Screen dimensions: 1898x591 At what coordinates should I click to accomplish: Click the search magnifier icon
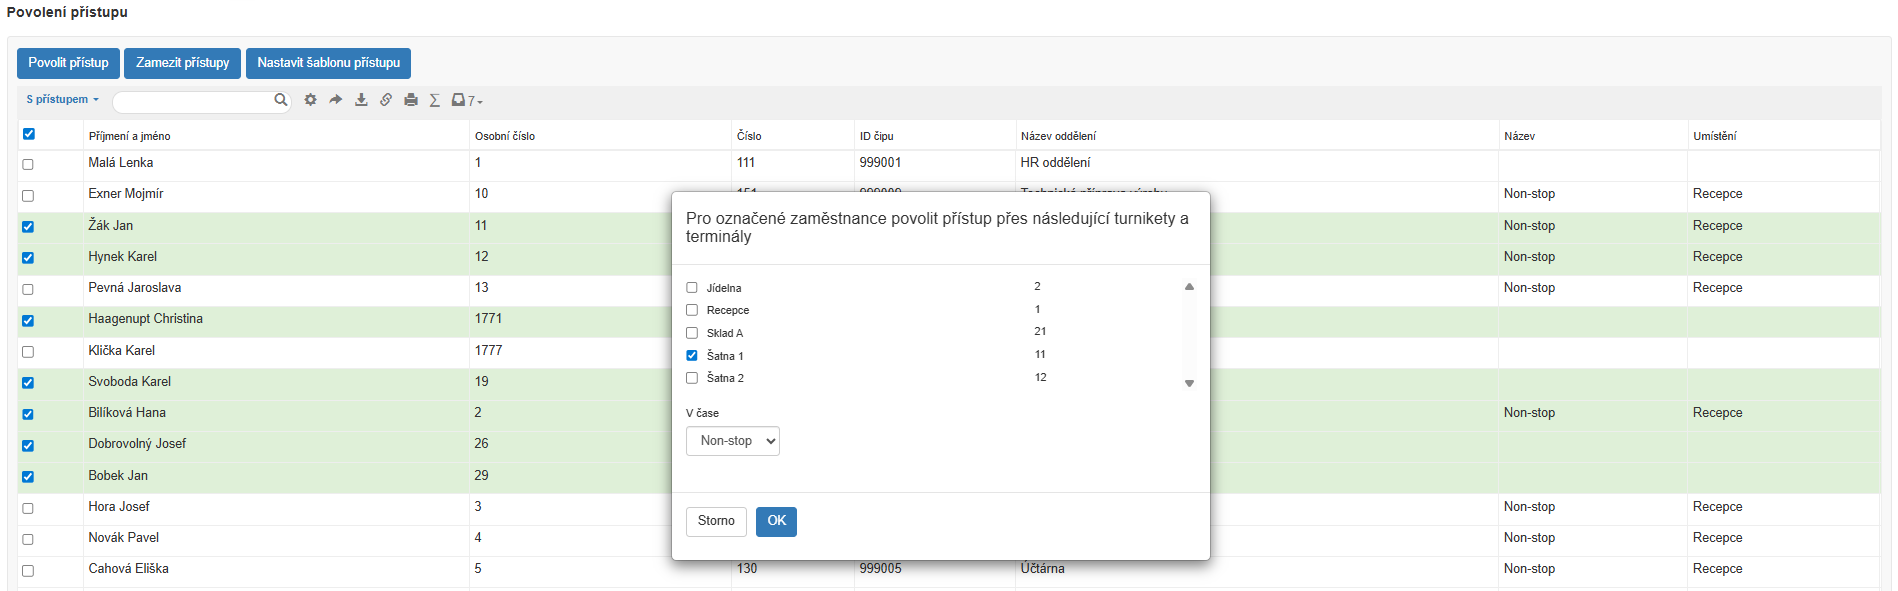(281, 100)
